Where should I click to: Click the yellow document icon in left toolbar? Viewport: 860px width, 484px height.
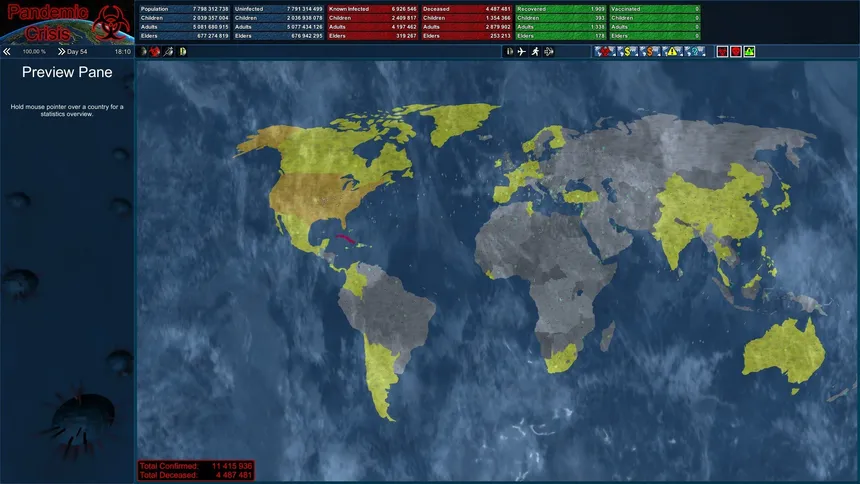pos(183,52)
